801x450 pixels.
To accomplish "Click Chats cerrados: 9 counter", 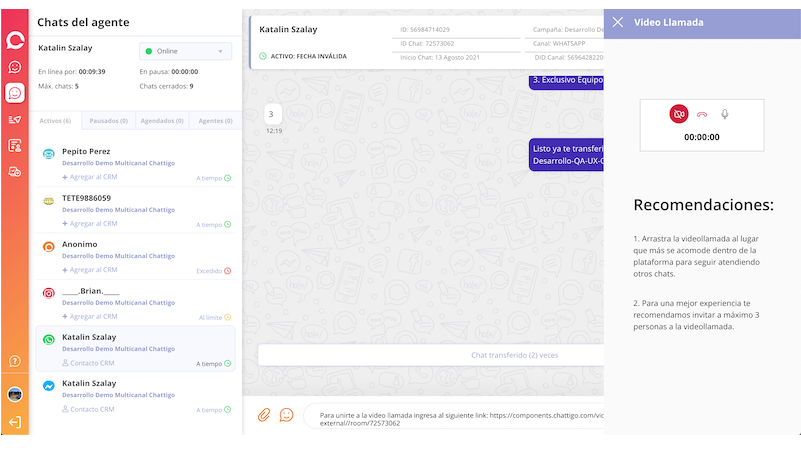I will tap(167, 86).
